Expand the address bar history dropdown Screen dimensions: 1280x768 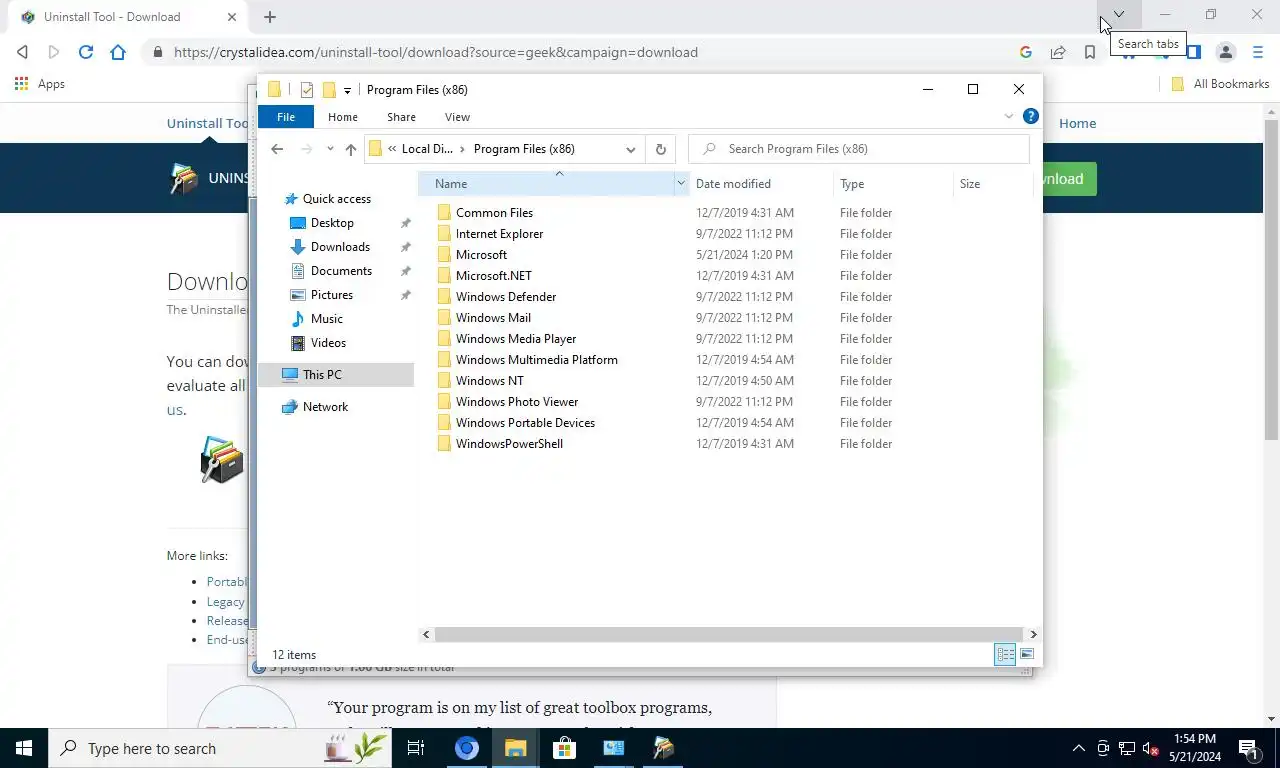click(630, 149)
